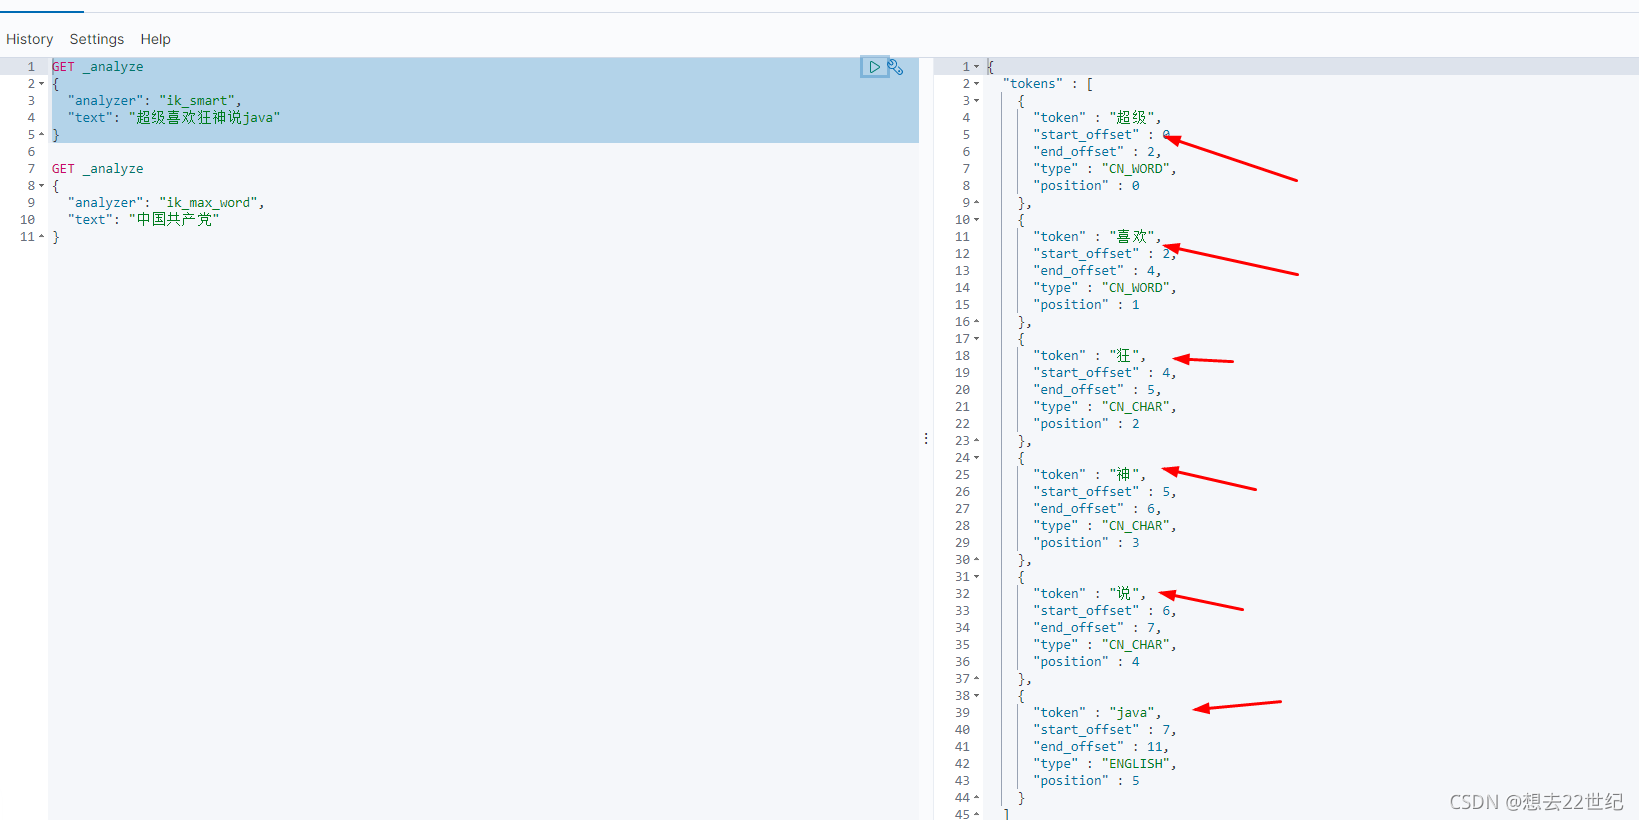Collapse first token object at line 3
The height and width of the screenshot is (820, 1639).
tap(977, 101)
